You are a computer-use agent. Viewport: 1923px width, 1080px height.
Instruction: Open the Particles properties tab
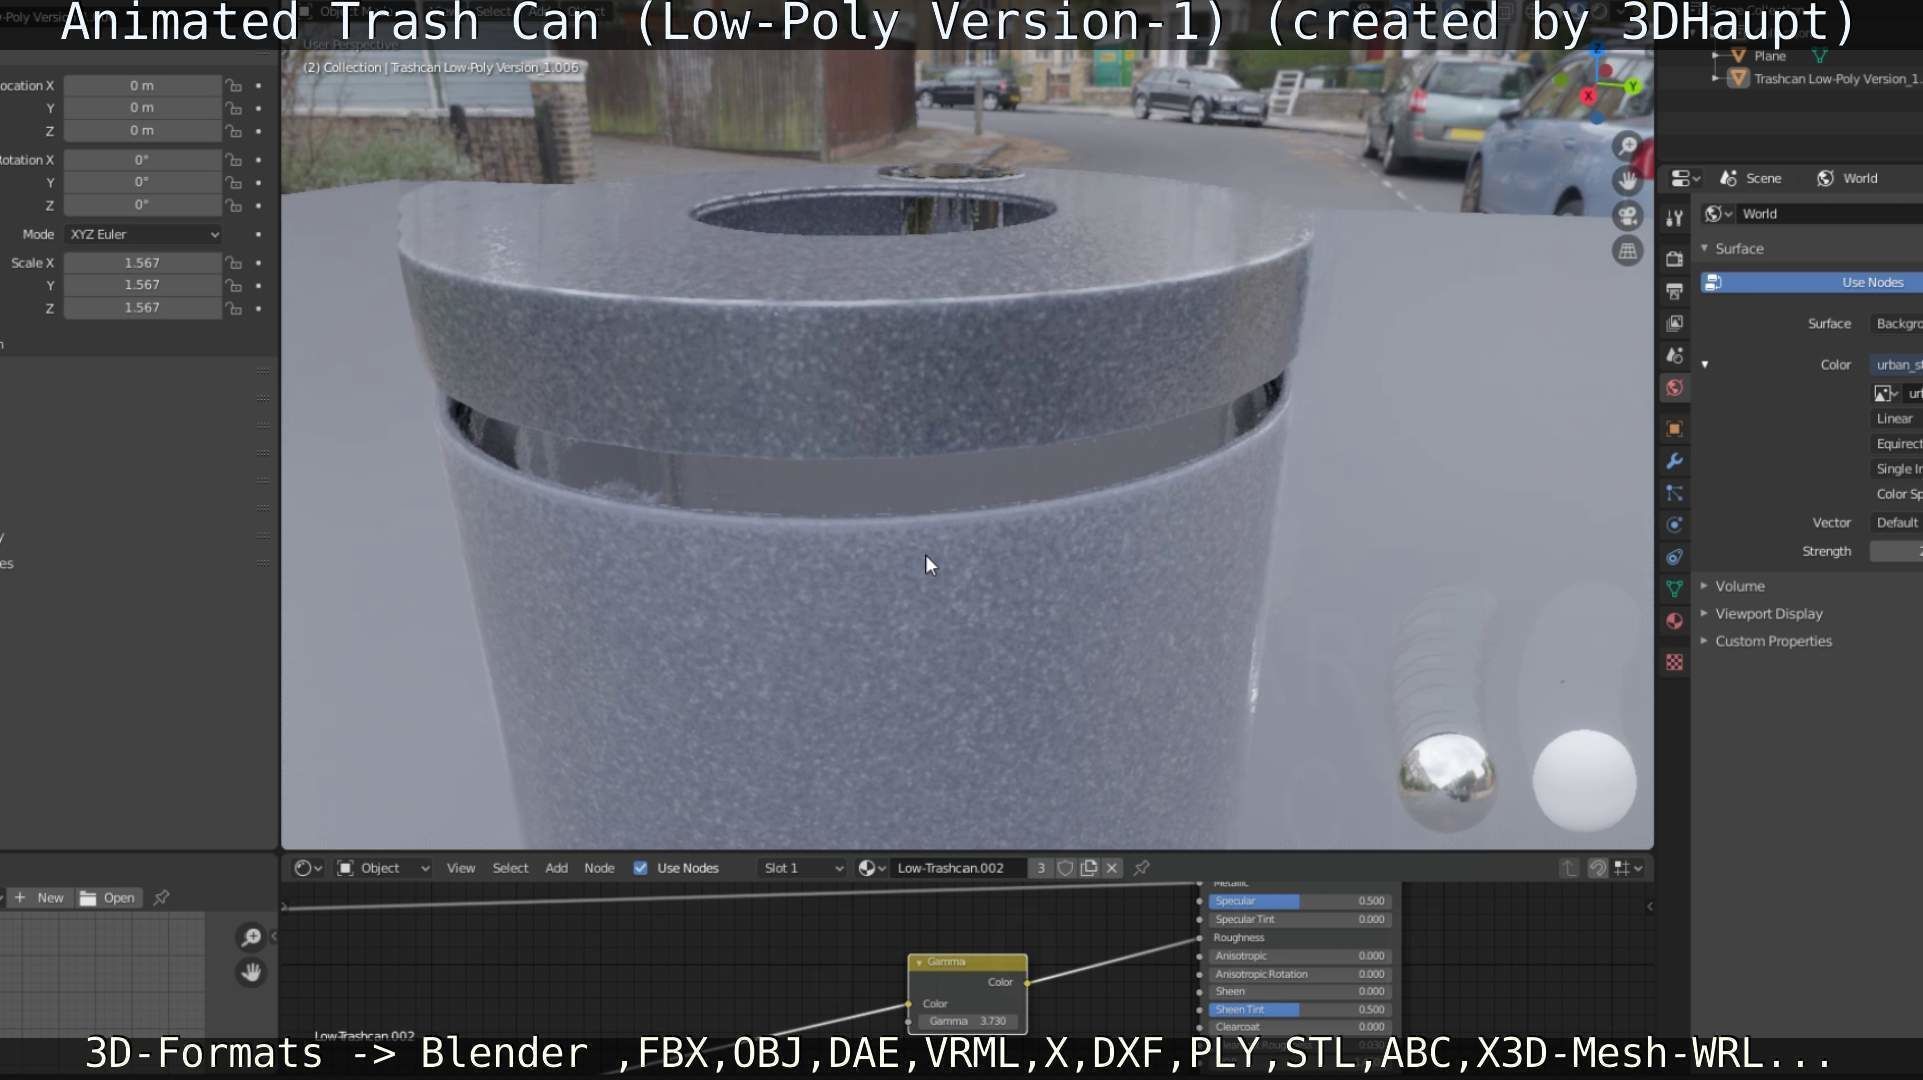tap(1674, 493)
